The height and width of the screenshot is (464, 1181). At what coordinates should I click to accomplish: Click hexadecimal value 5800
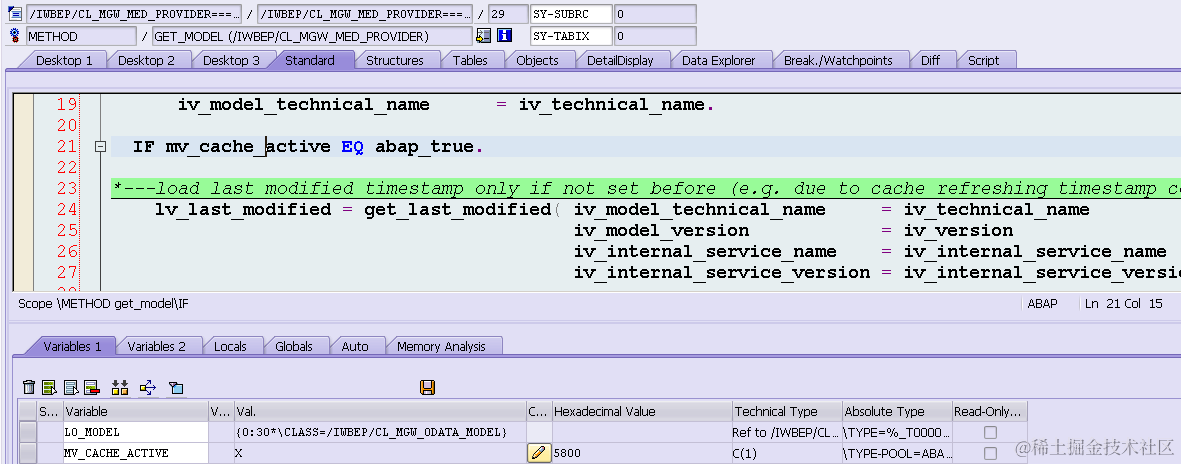[x=642, y=453]
